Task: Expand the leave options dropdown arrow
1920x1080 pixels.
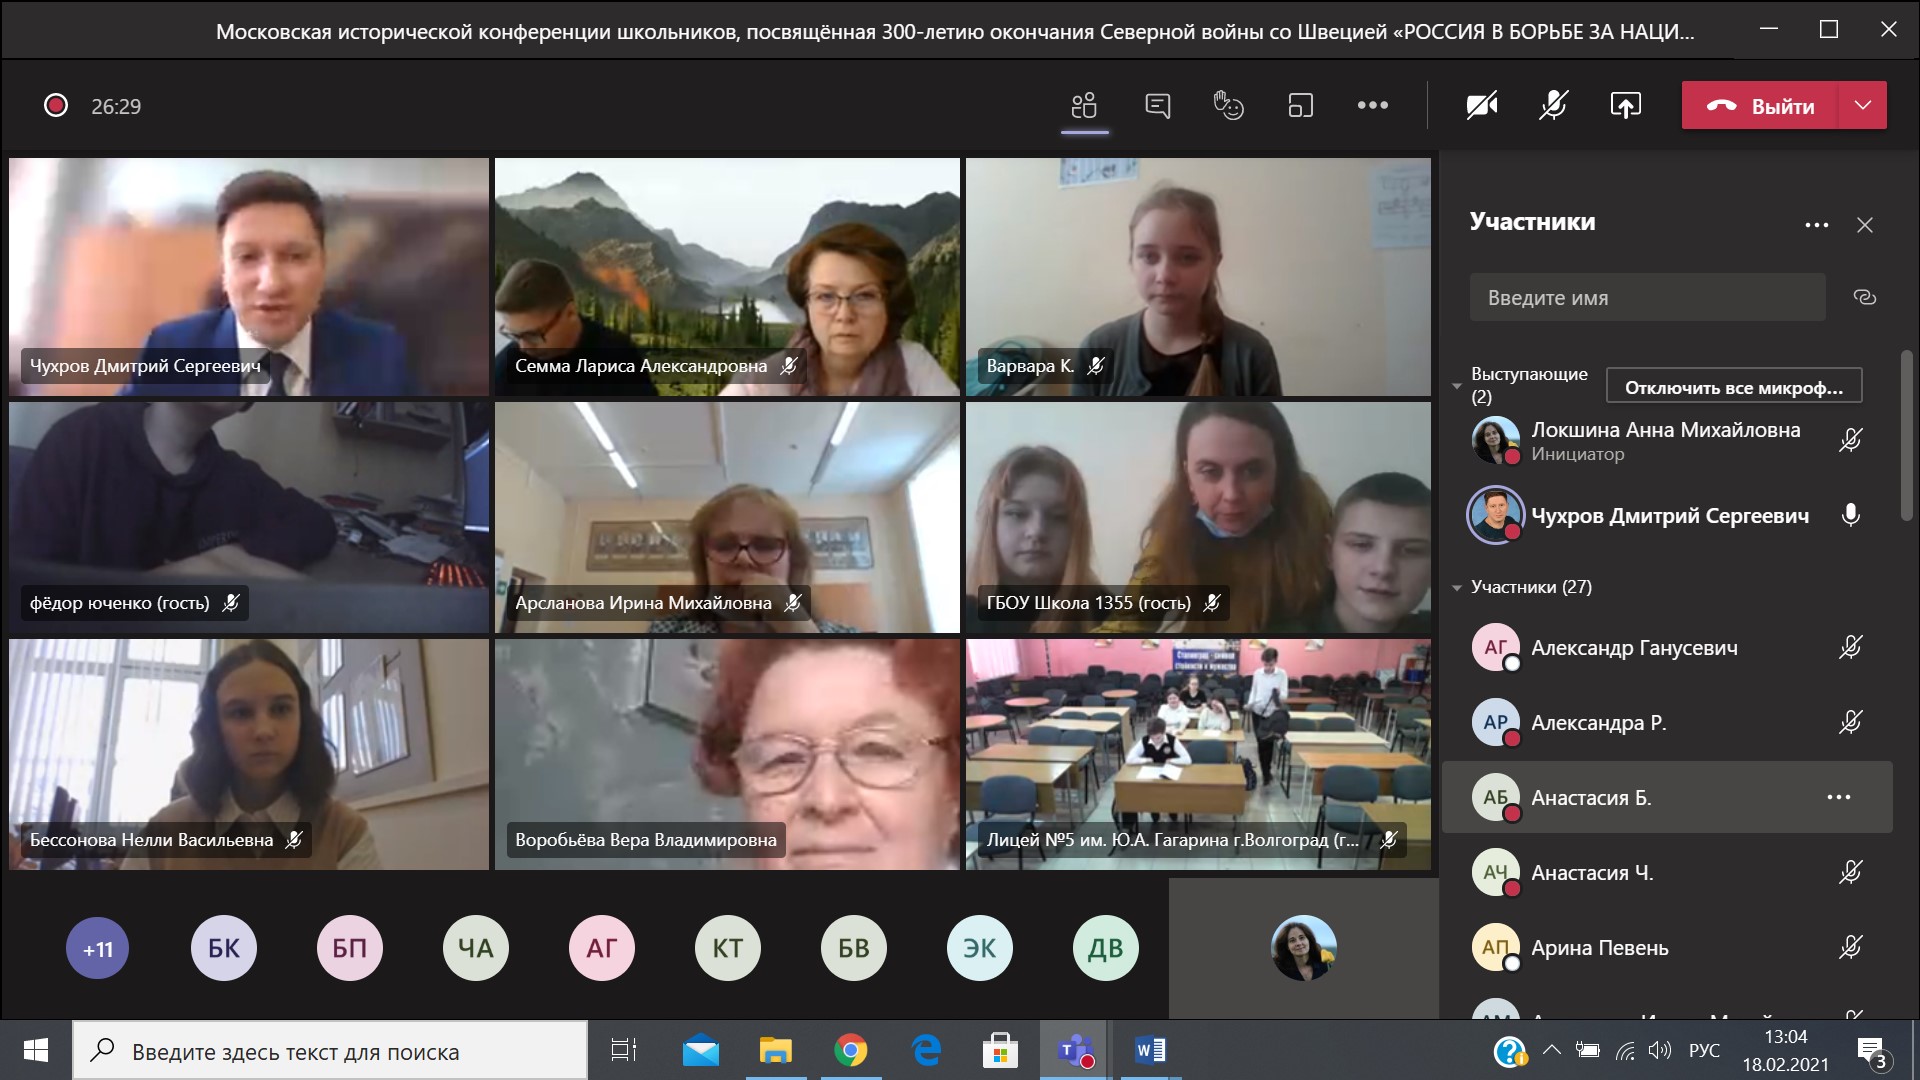Action: click(1863, 105)
